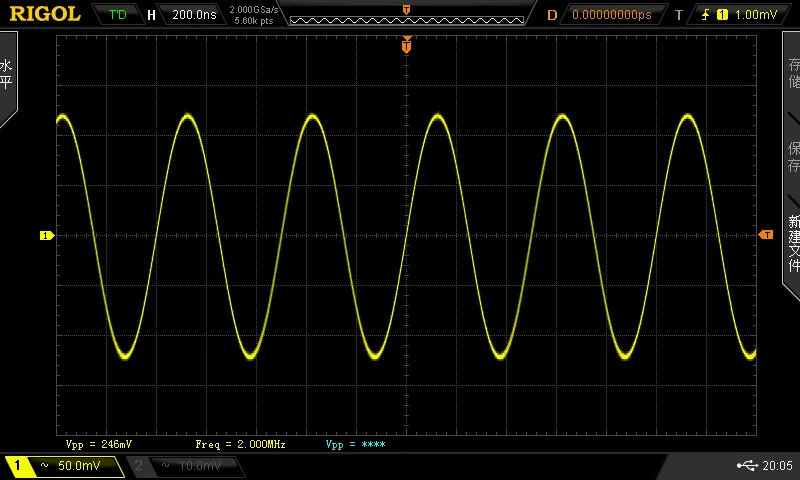Click the RIGOL logo
Screen dimensions: 800x480
tap(45, 14)
